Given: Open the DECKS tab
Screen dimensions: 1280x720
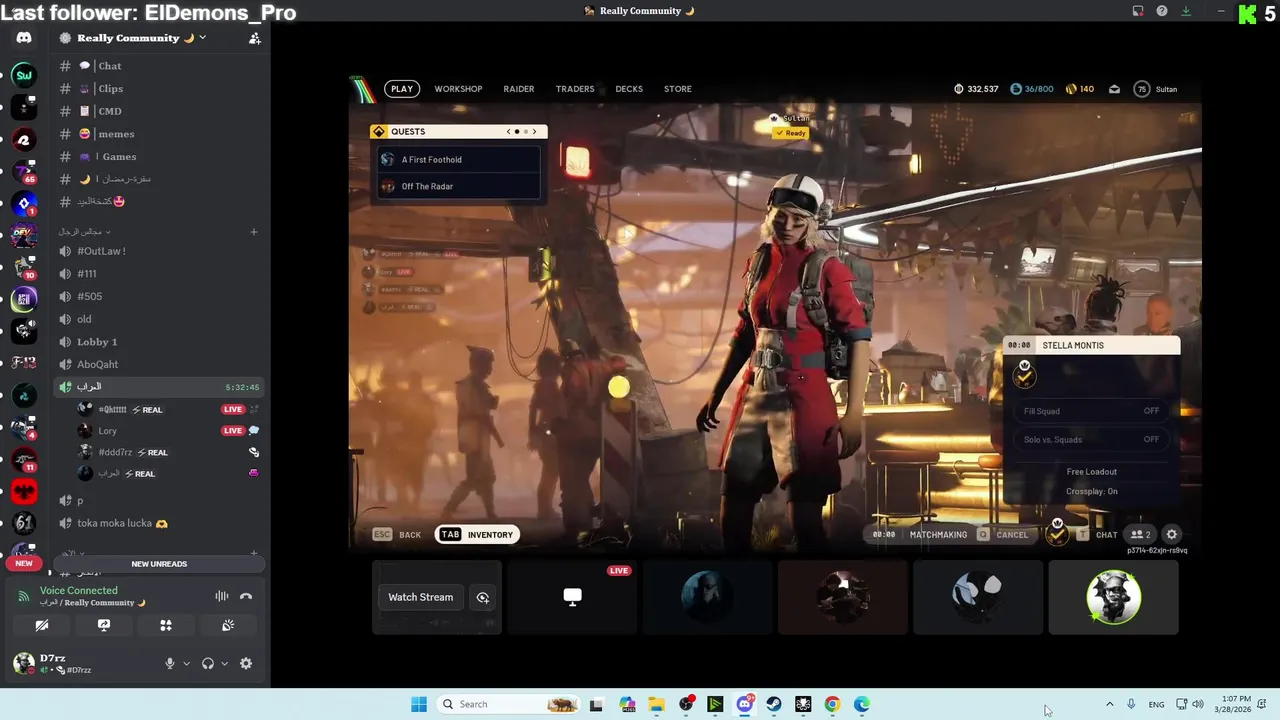Looking at the screenshot, I should pyautogui.click(x=629, y=89).
